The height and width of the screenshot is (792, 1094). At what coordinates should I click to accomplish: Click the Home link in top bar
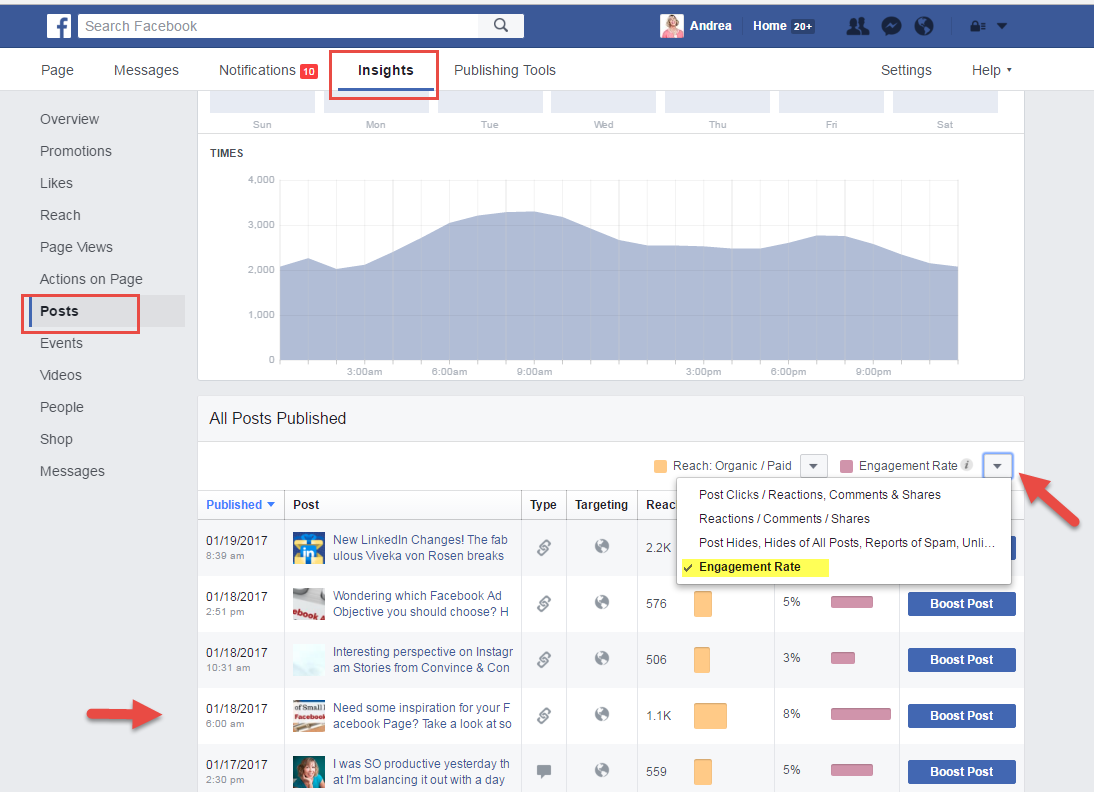[770, 26]
